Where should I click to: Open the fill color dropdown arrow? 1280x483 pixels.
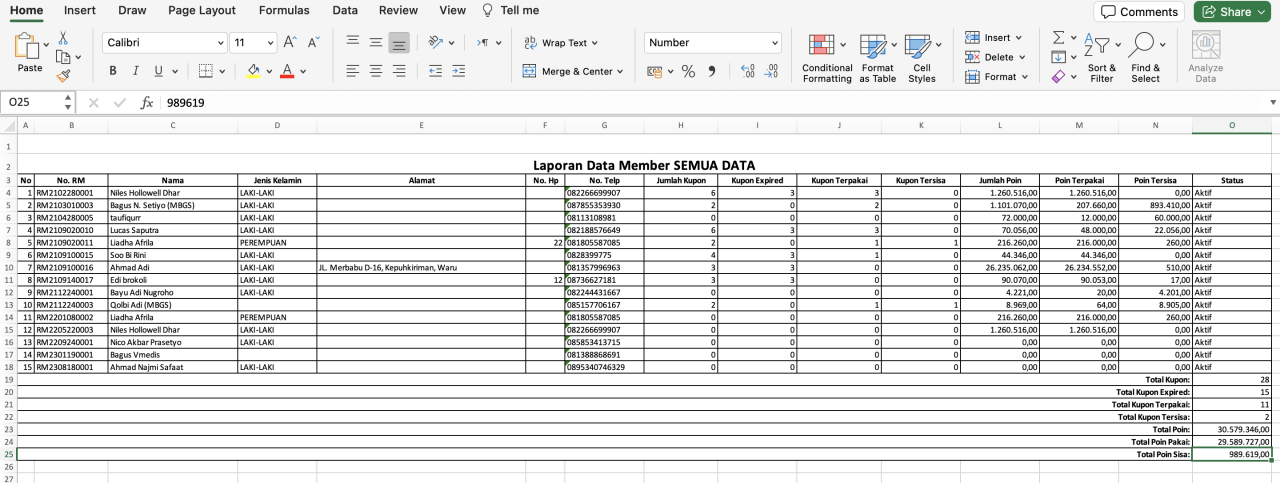coord(269,72)
